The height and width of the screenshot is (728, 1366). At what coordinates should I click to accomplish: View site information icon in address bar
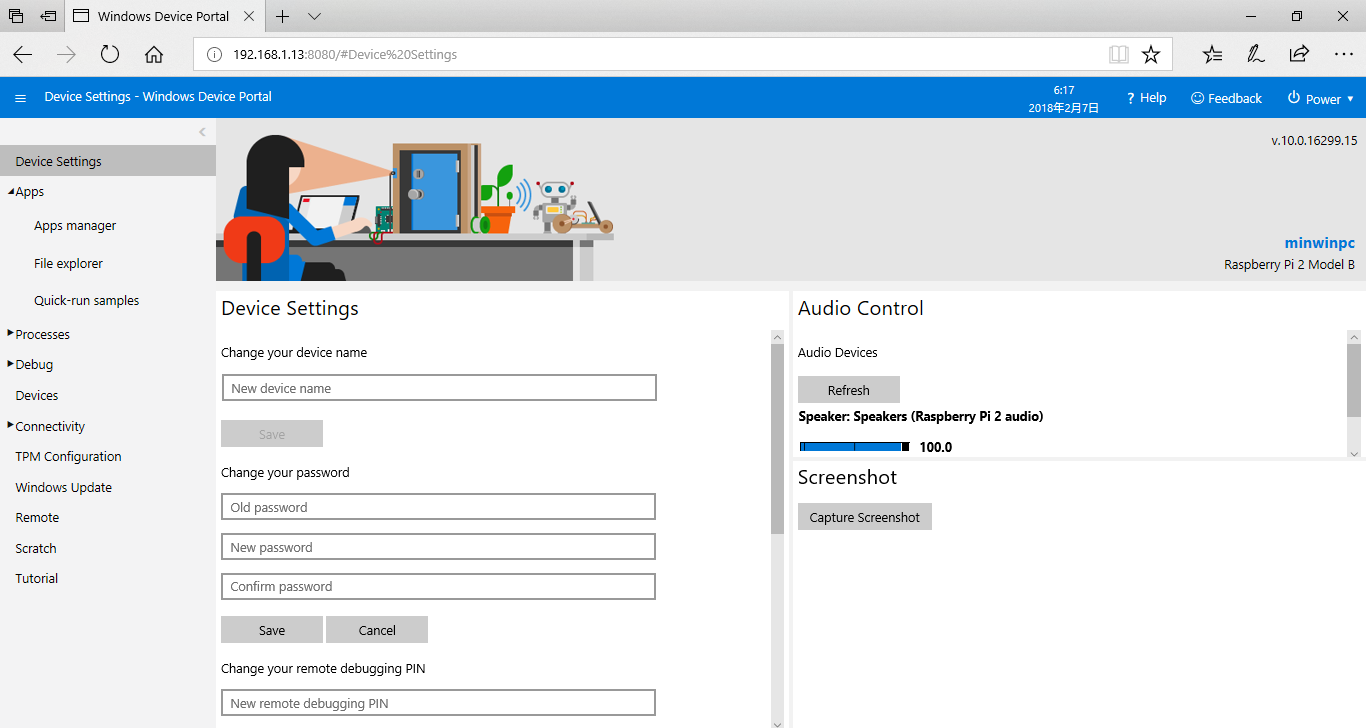coord(213,54)
